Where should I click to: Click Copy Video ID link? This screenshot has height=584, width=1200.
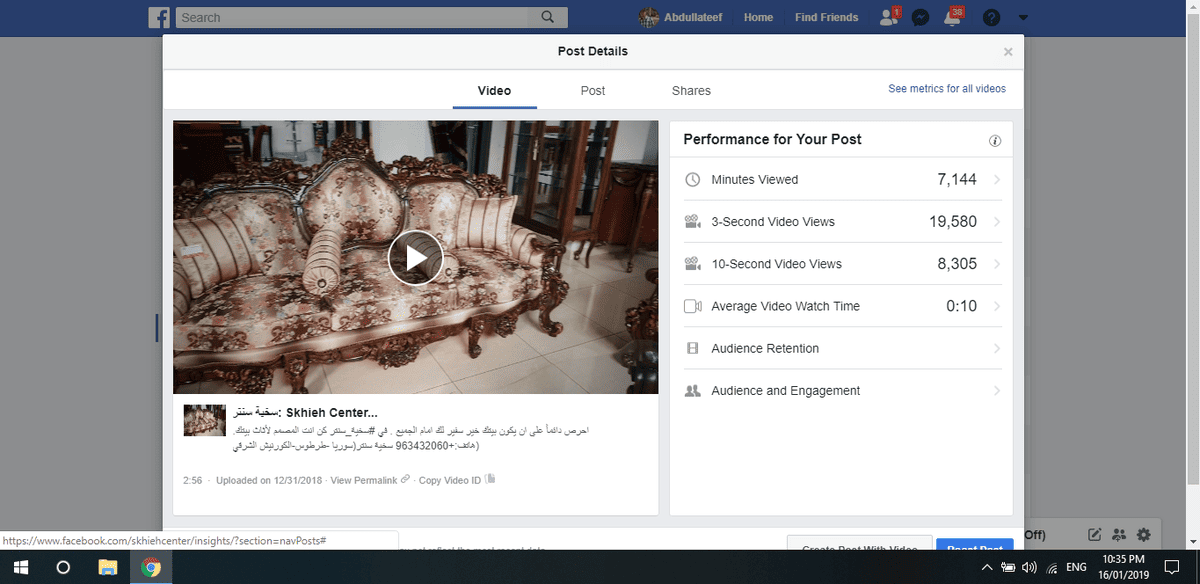click(x=450, y=481)
